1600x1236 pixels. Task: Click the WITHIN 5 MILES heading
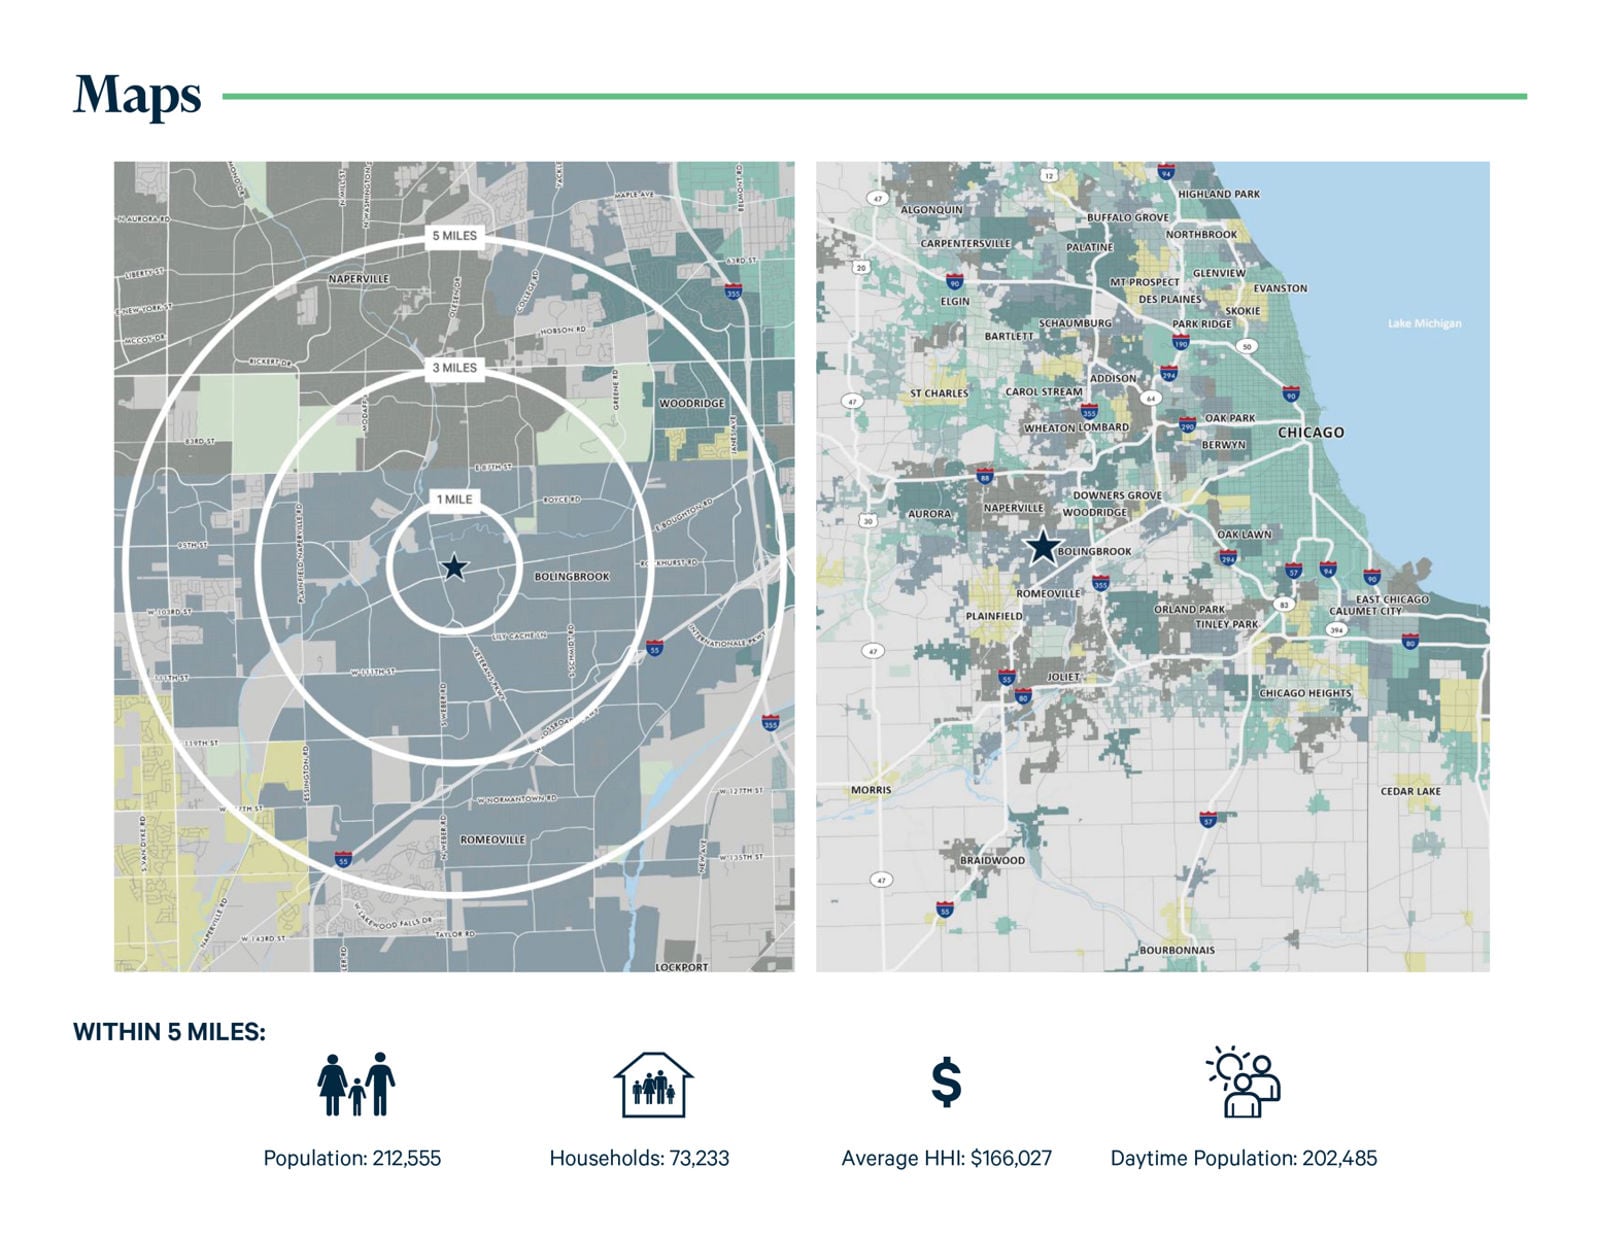(169, 1032)
